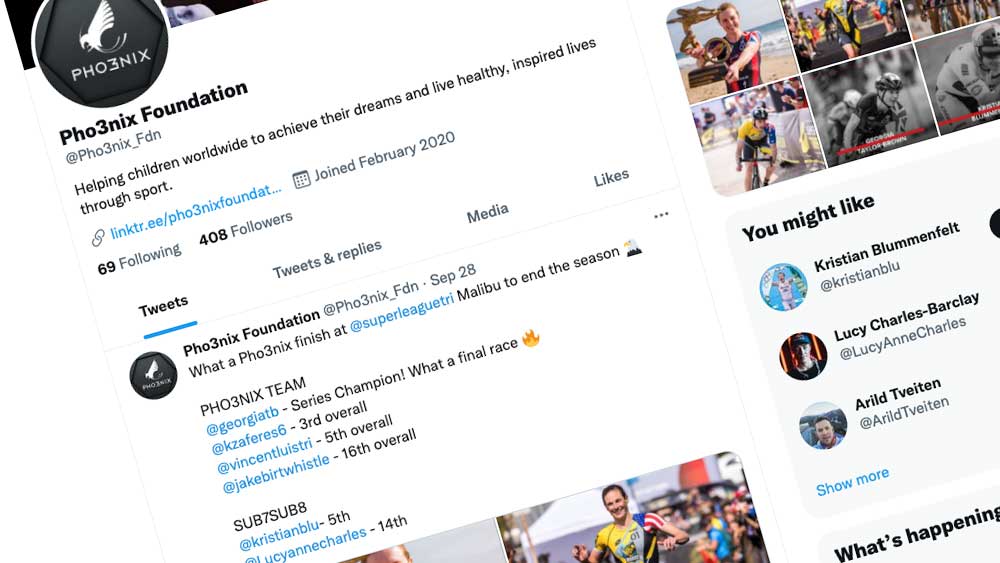Image resolution: width=1000 pixels, height=563 pixels.
Task: Switch to the Tweets tab
Action: [x=163, y=307]
